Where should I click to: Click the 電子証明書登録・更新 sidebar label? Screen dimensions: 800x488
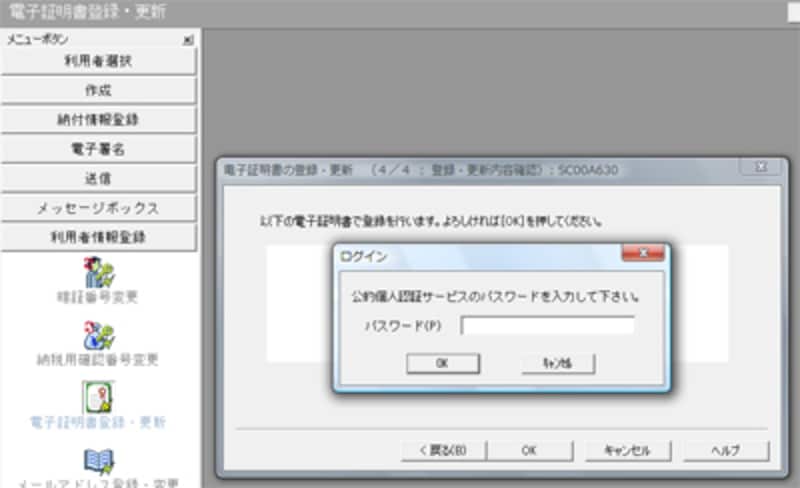click(98, 423)
